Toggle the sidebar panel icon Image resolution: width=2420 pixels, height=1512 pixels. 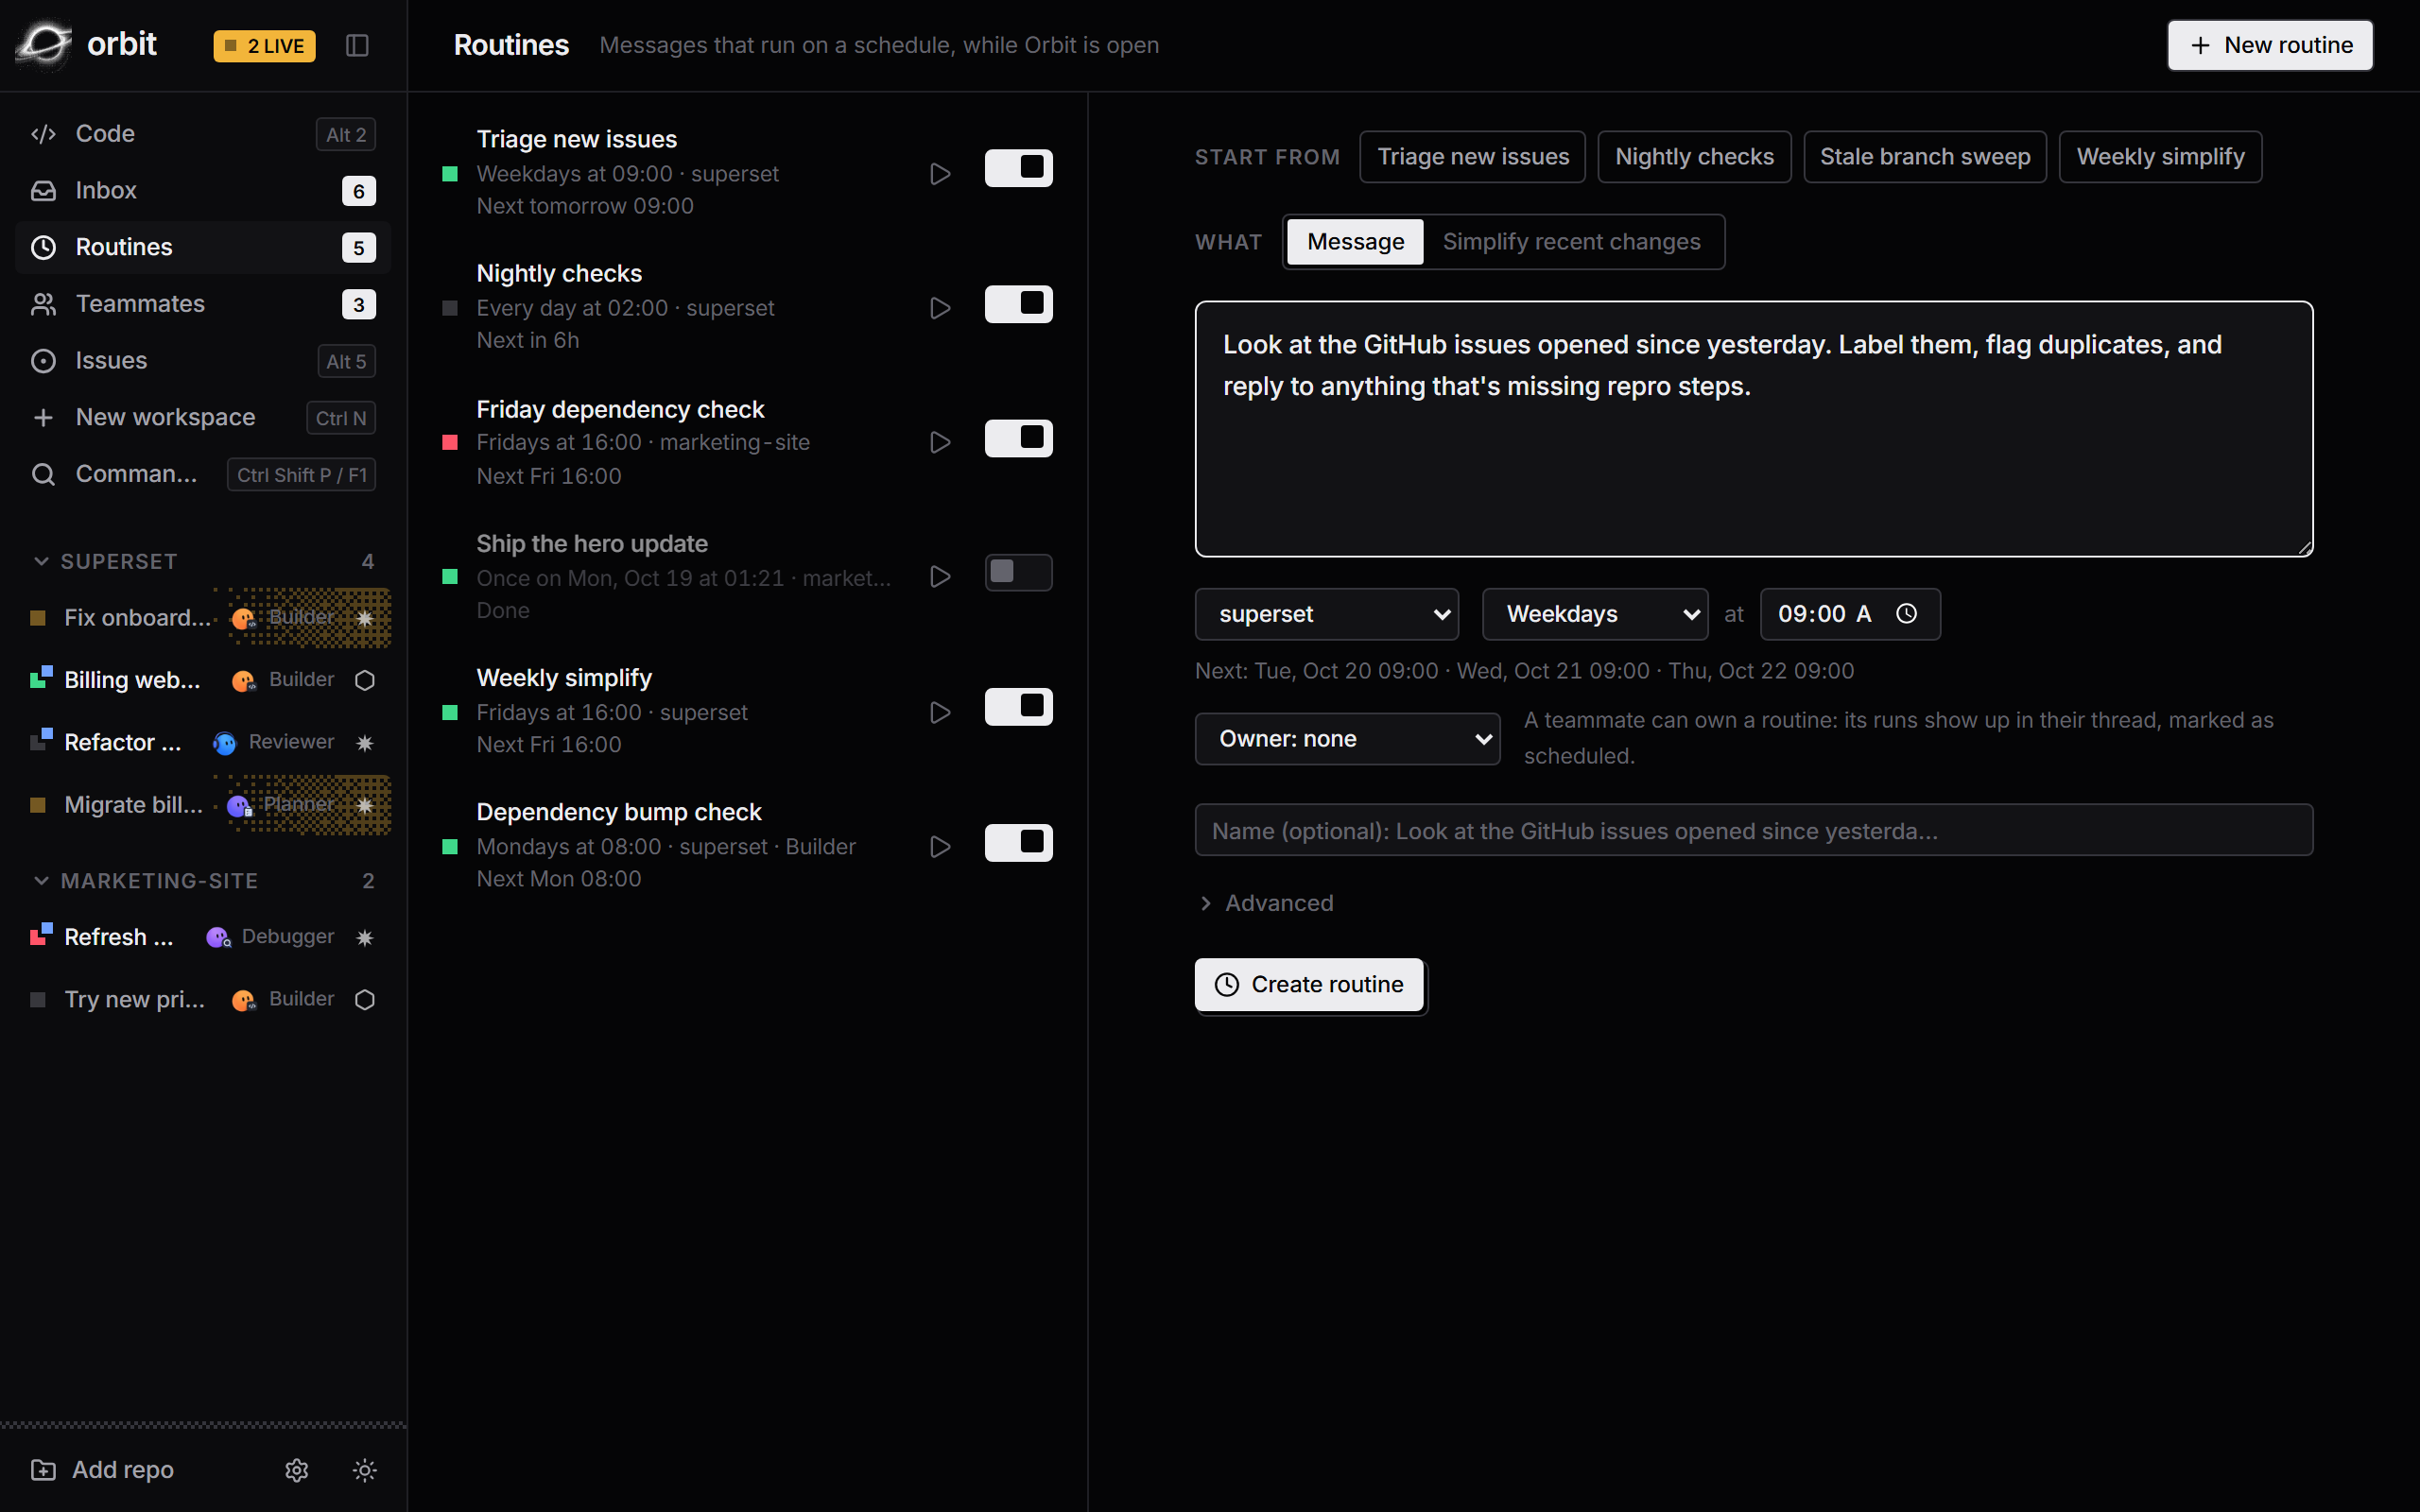pyautogui.click(x=357, y=45)
